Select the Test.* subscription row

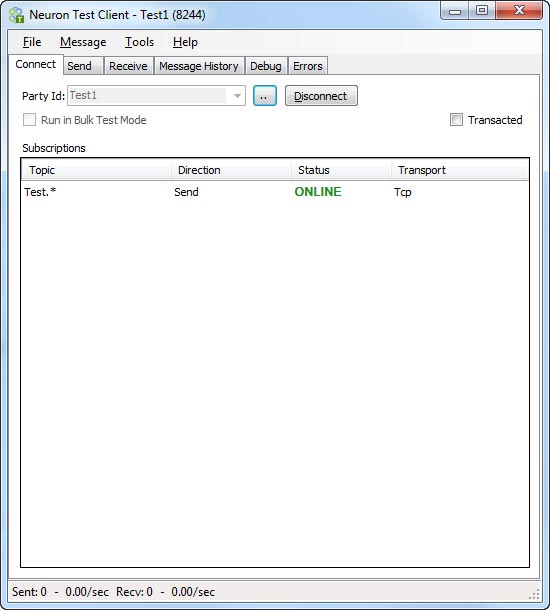click(x=275, y=192)
